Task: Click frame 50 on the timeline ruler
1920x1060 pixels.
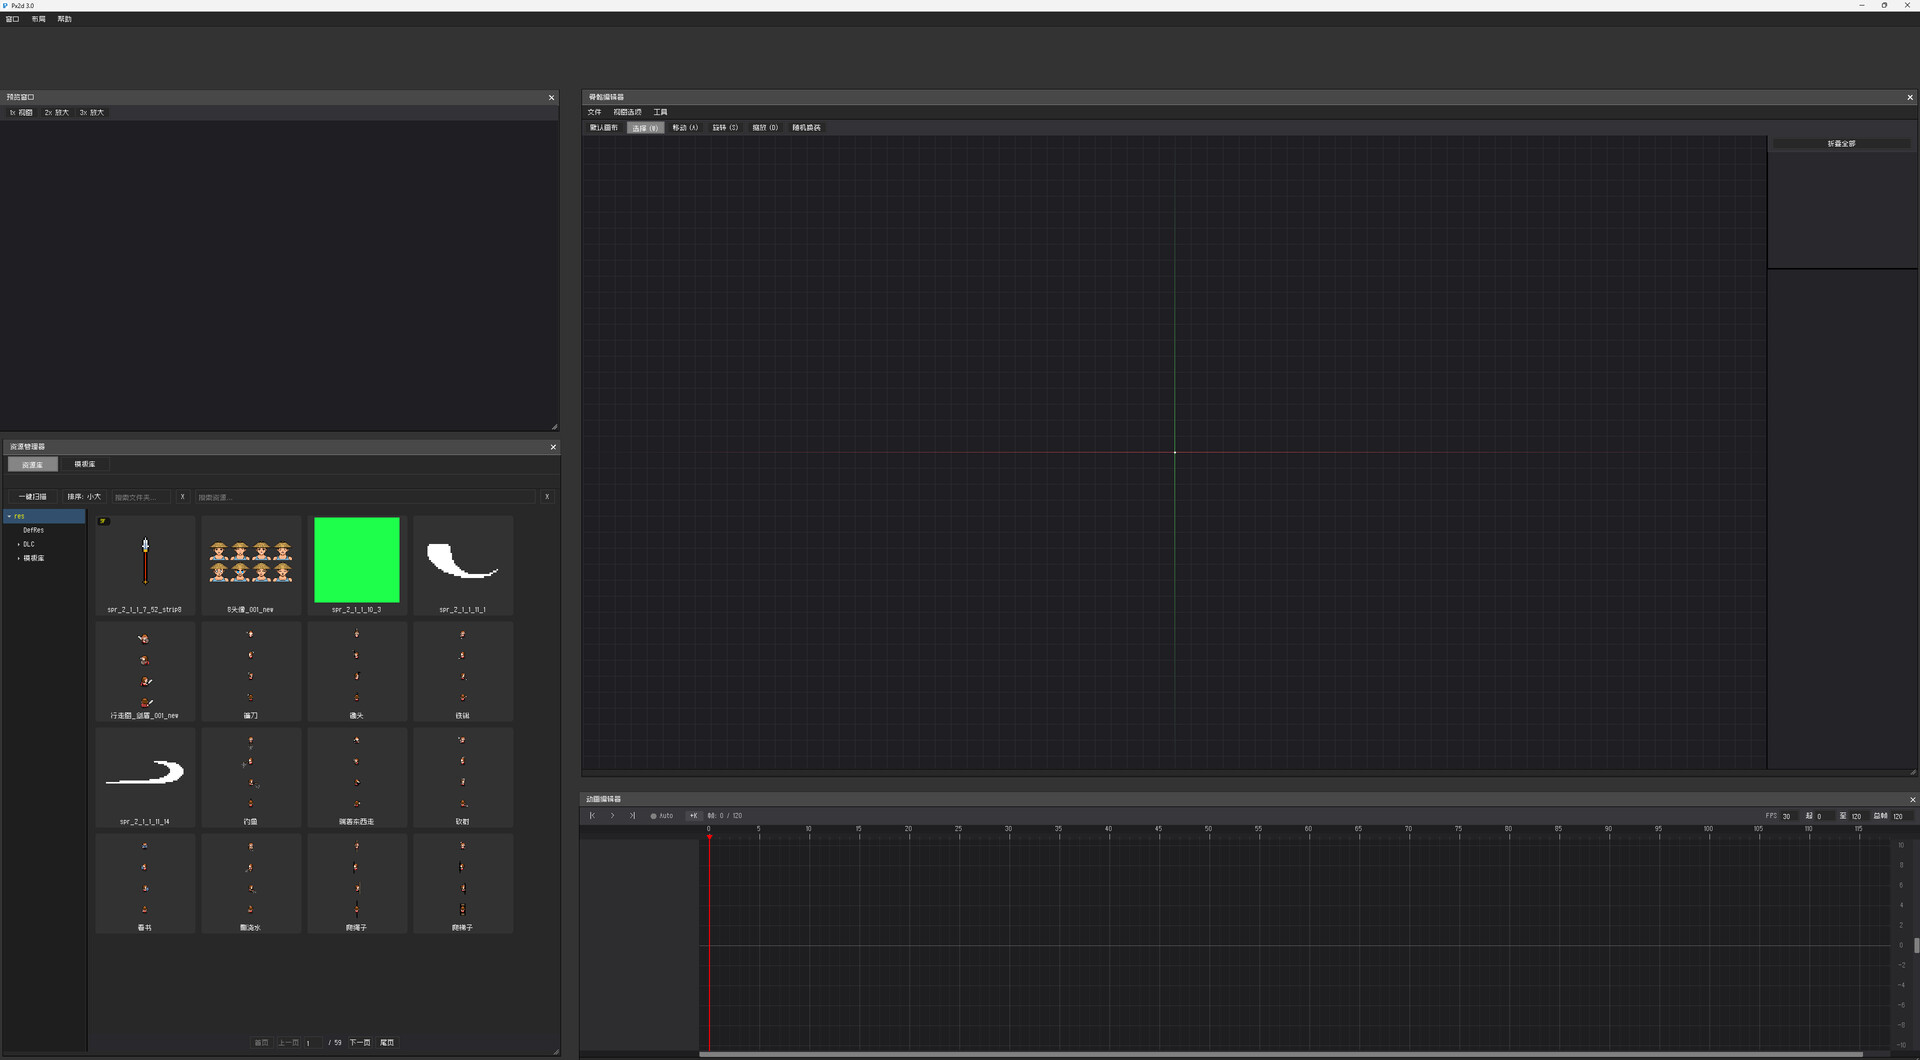Action: (x=1208, y=829)
